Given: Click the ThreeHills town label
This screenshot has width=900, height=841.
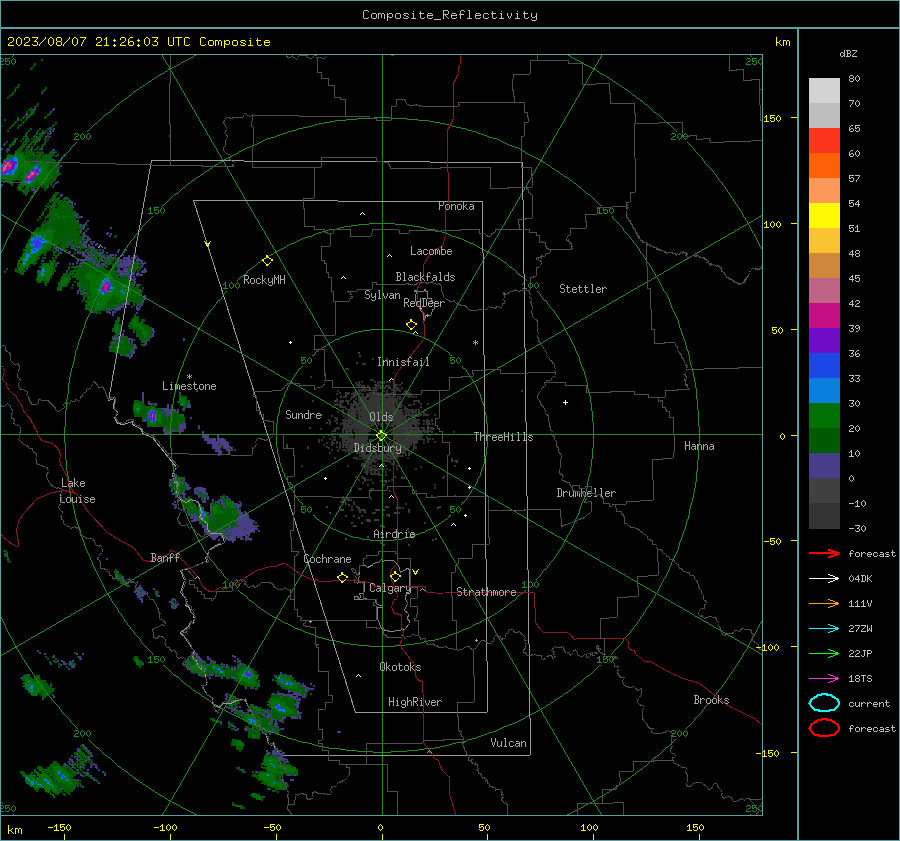Looking at the screenshot, I should click(x=503, y=437).
